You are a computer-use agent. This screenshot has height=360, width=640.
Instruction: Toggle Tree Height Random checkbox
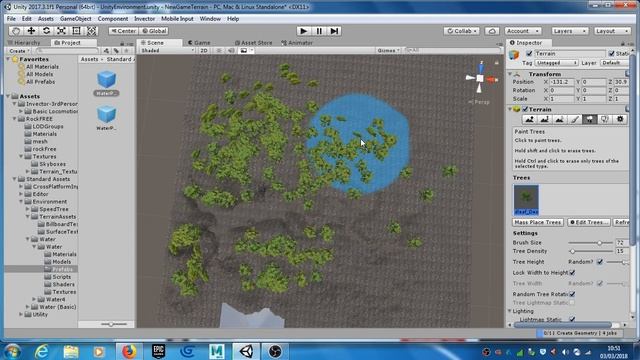pos(600,262)
